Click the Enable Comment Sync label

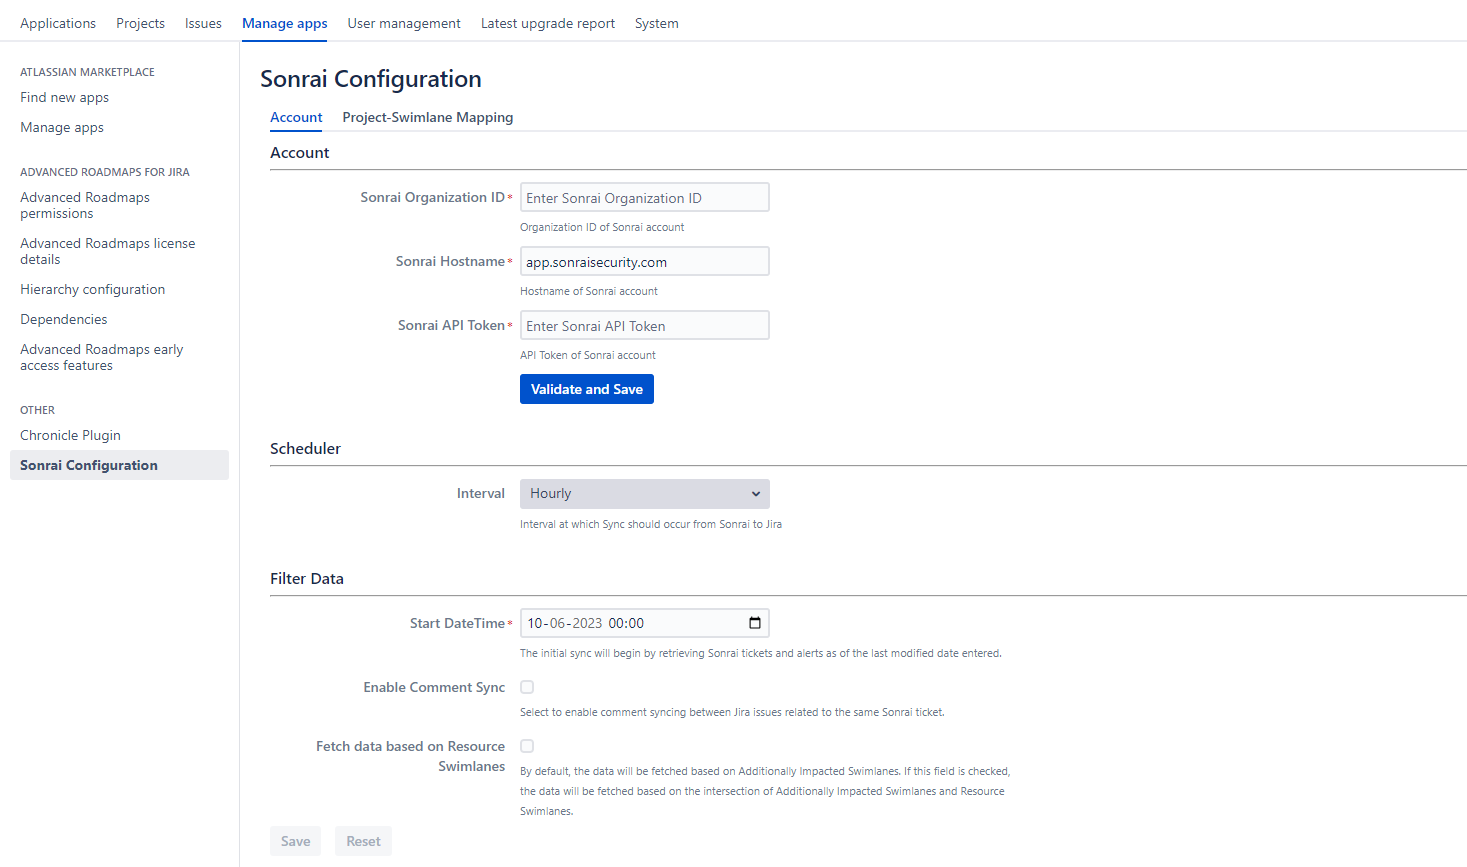click(434, 687)
